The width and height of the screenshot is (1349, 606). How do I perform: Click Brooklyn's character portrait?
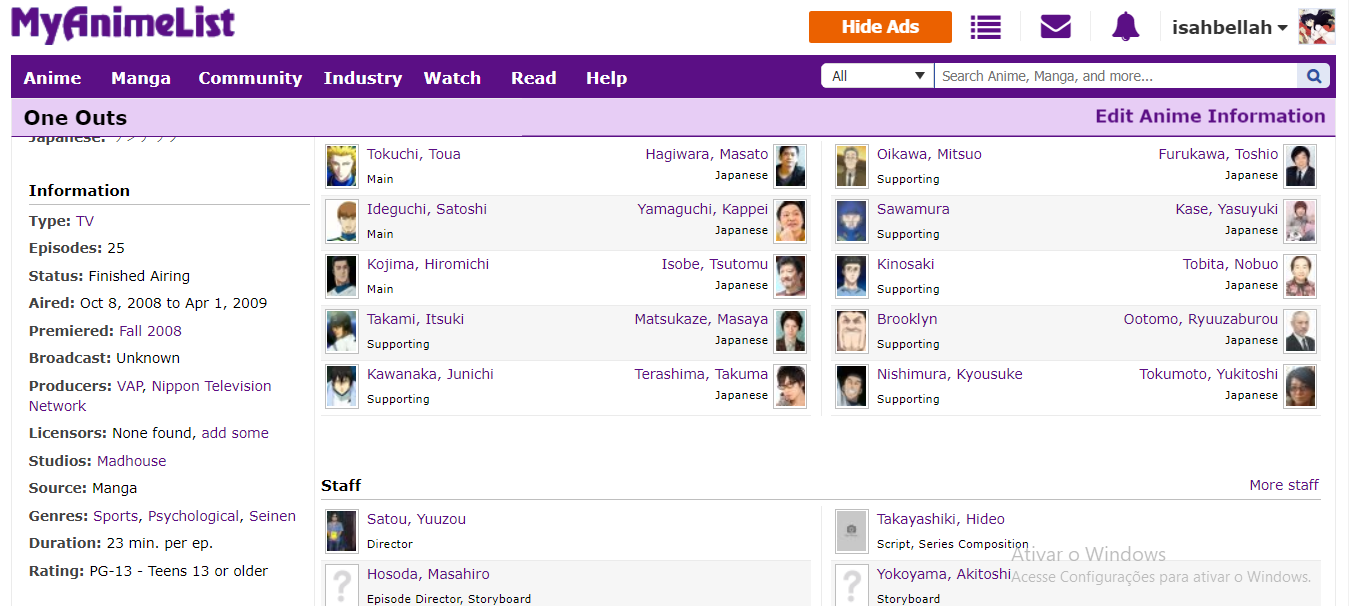coord(851,331)
